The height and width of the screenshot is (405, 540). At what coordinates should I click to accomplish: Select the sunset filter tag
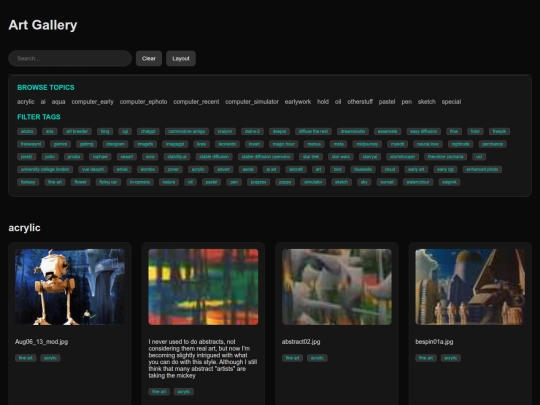click(387, 183)
